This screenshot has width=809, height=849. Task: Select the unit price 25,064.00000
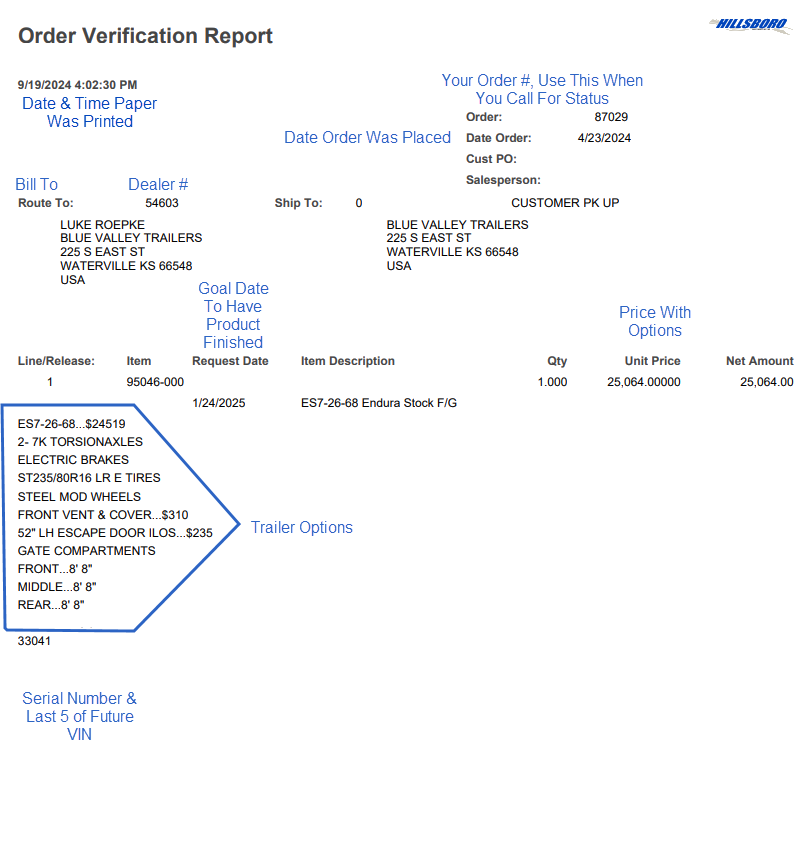[x=643, y=382]
